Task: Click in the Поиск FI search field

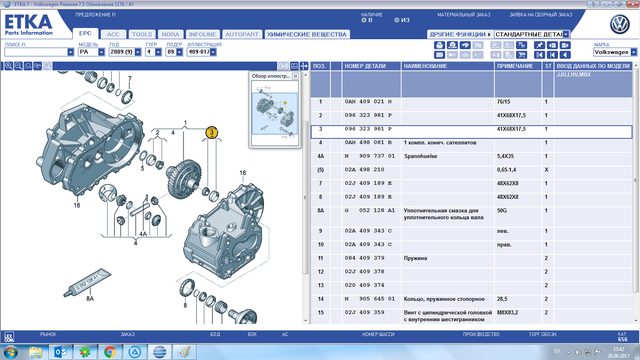Action: pyautogui.click(x=36, y=52)
